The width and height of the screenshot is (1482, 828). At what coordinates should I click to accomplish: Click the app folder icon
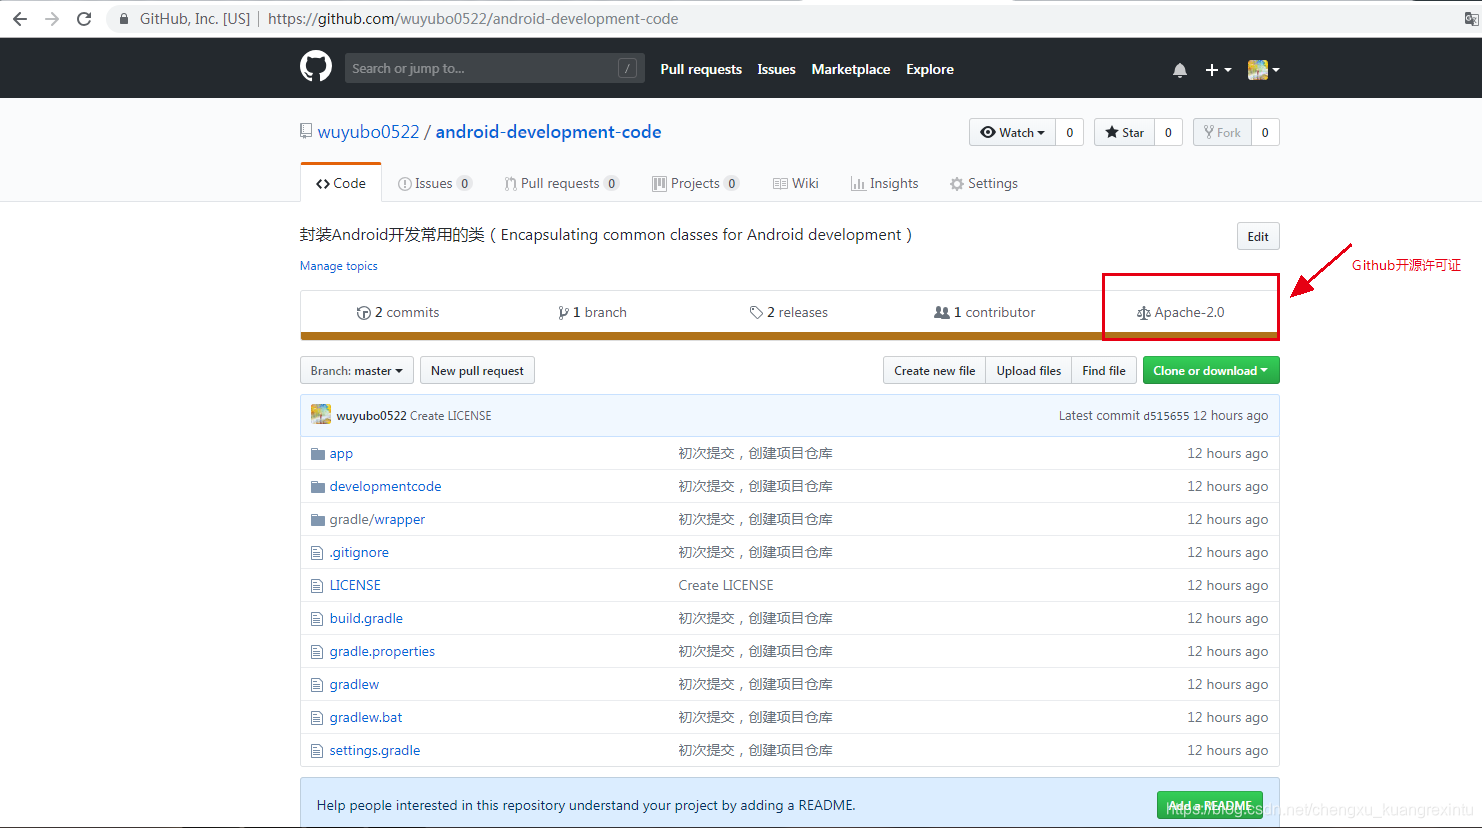tap(318, 454)
